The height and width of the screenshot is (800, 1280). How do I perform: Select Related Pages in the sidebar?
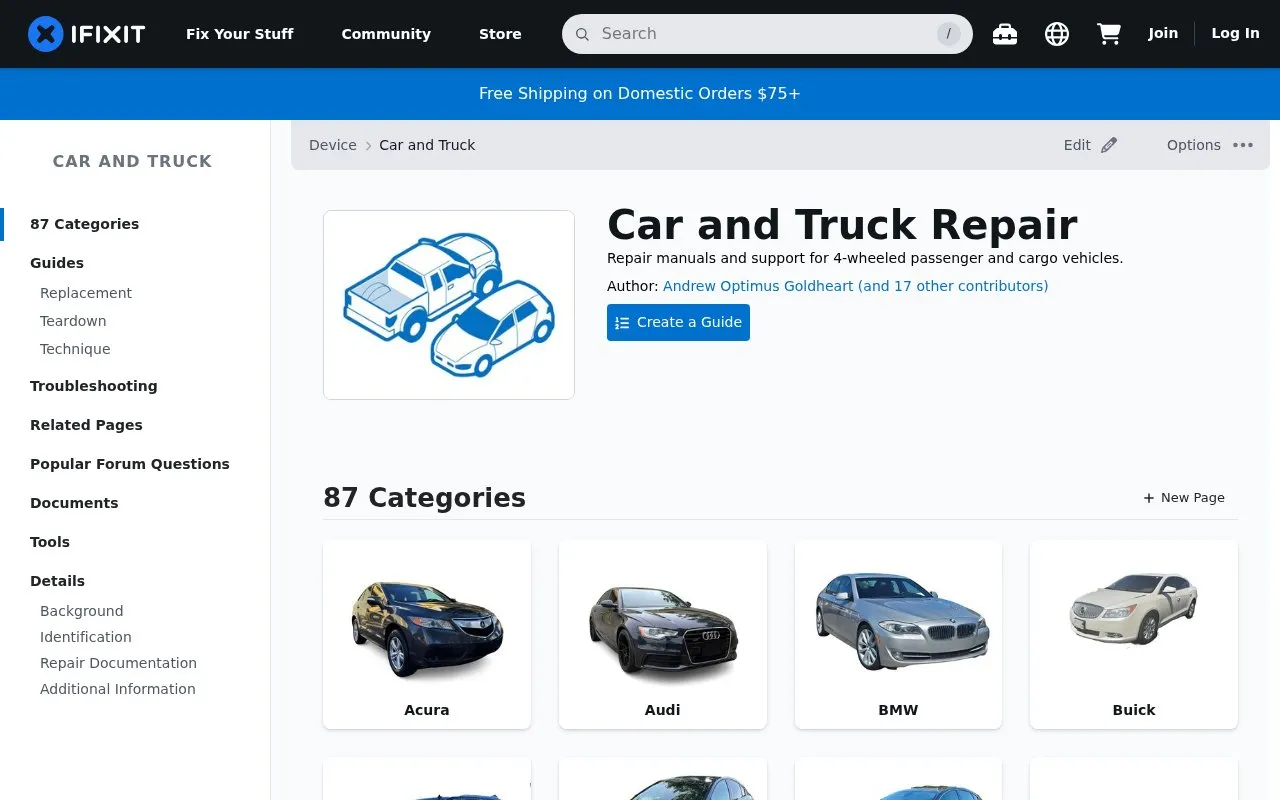tap(86, 425)
